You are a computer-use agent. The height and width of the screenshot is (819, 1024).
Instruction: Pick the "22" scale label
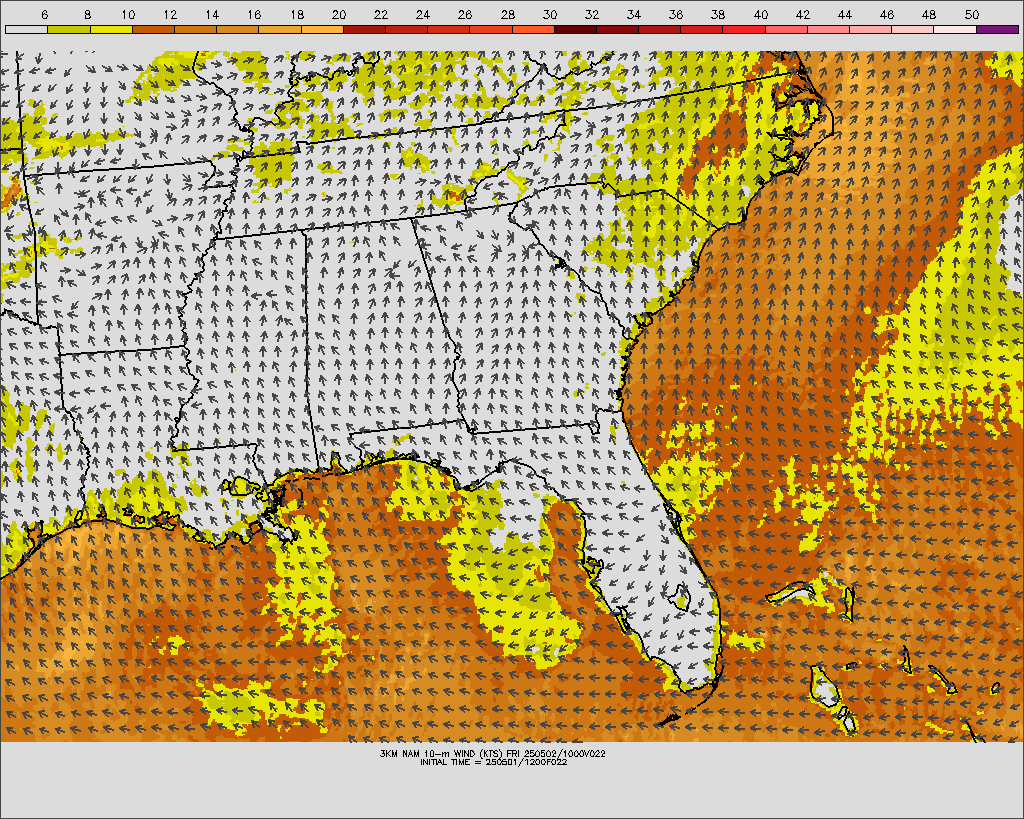(381, 14)
